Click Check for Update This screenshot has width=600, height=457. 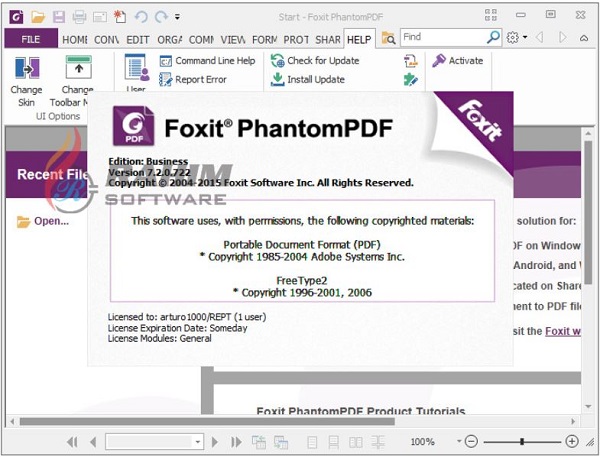point(315,60)
